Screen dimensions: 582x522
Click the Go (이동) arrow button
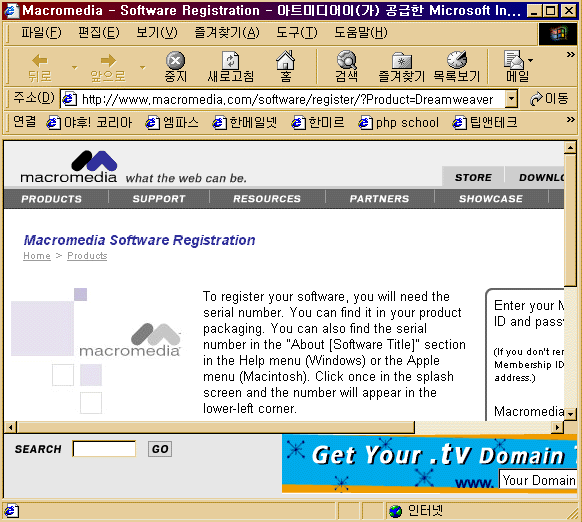(549, 99)
